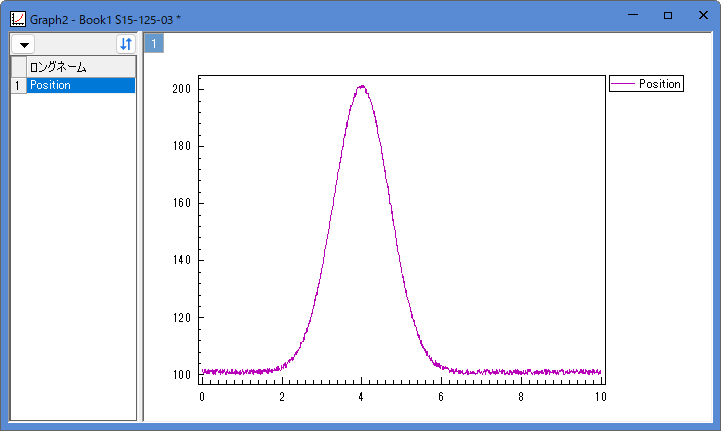Screen dimensions: 721x431
Task: Click the ロングネーム column header
Action: coord(81,67)
